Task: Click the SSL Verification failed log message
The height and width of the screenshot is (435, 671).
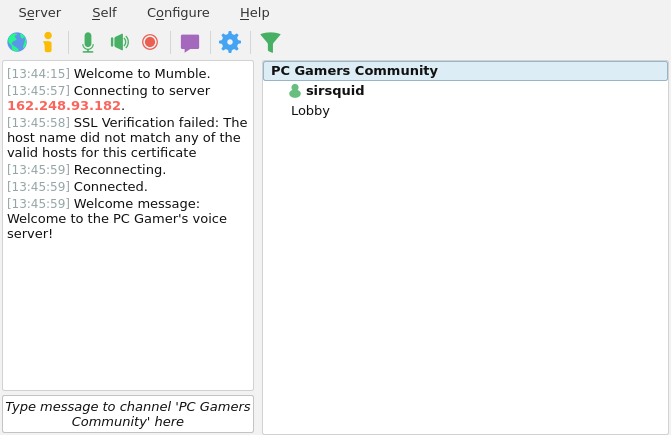Action: pos(127,138)
